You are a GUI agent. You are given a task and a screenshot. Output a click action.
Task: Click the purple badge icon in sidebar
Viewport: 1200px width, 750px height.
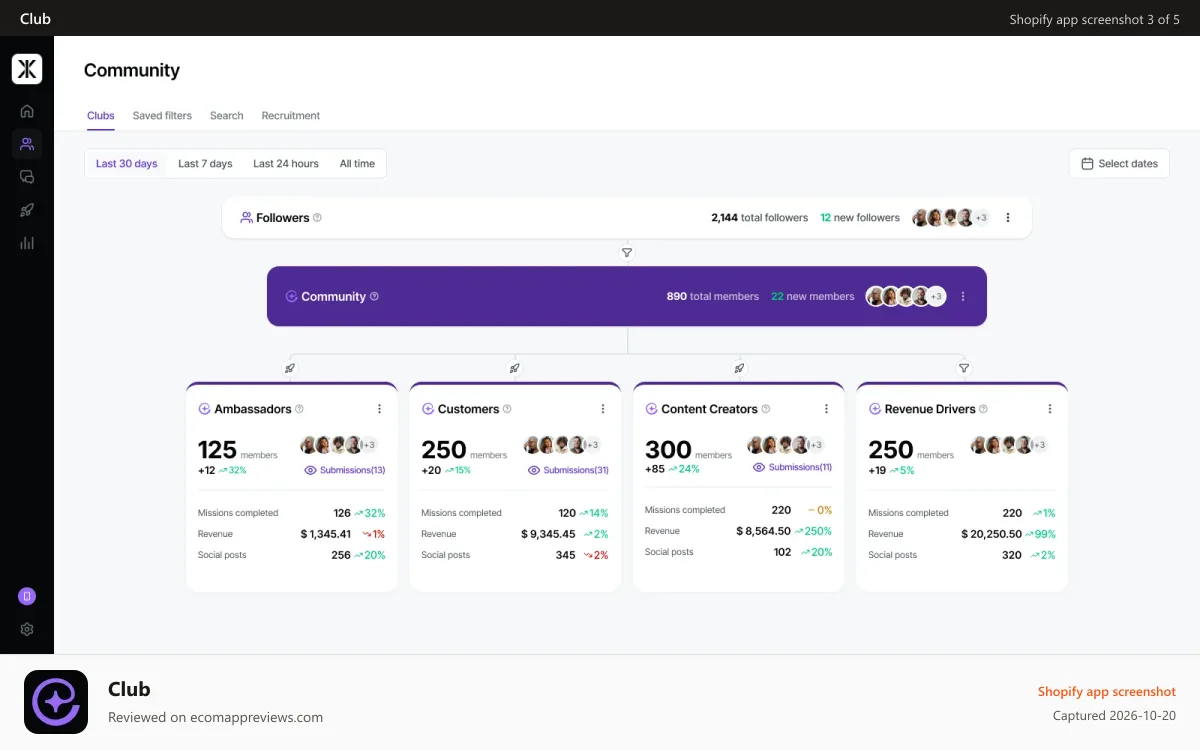tap(27, 596)
